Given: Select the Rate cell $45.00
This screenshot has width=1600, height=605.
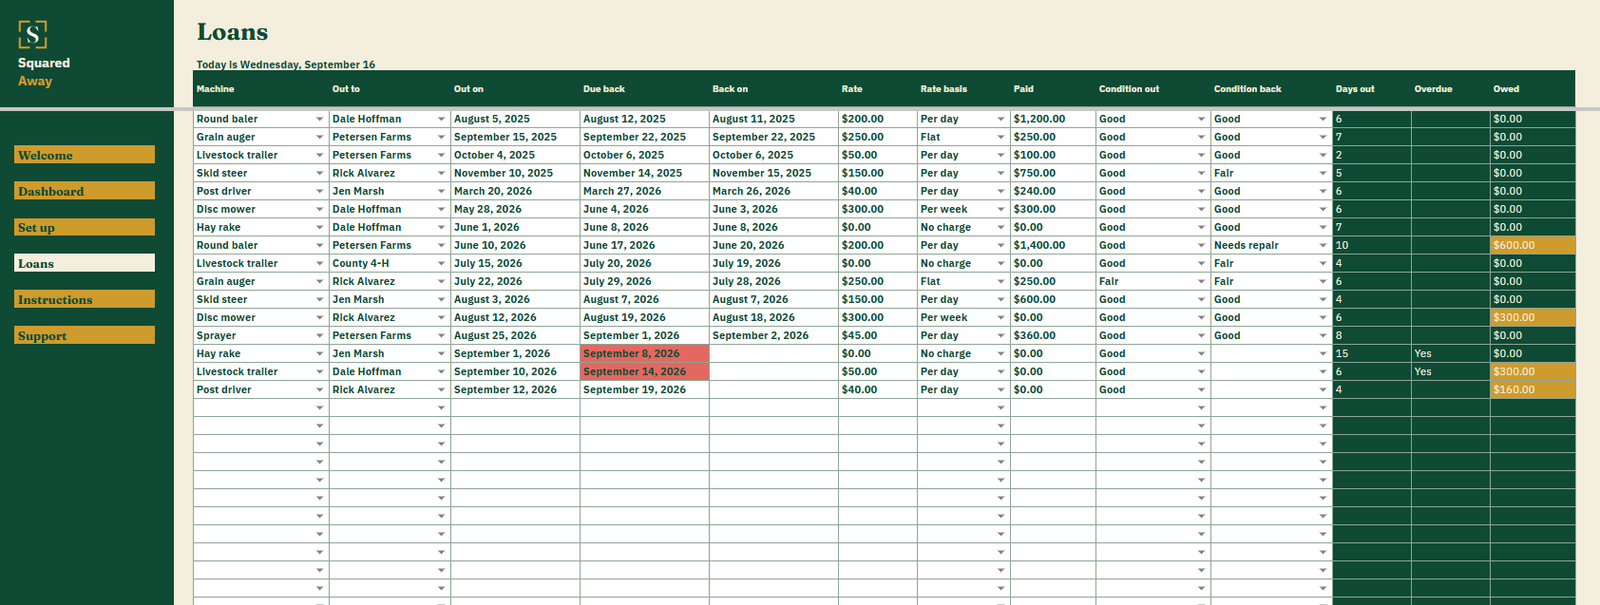Looking at the screenshot, I should pos(878,335).
